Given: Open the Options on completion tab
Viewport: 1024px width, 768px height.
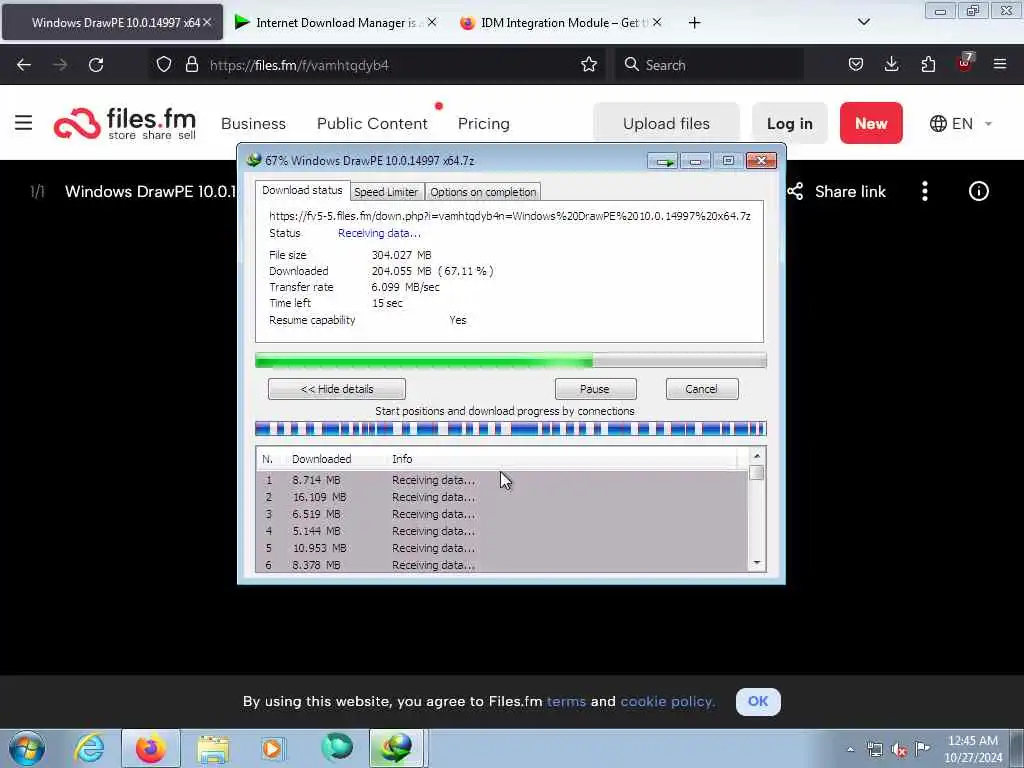Looking at the screenshot, I should point(483,192).
